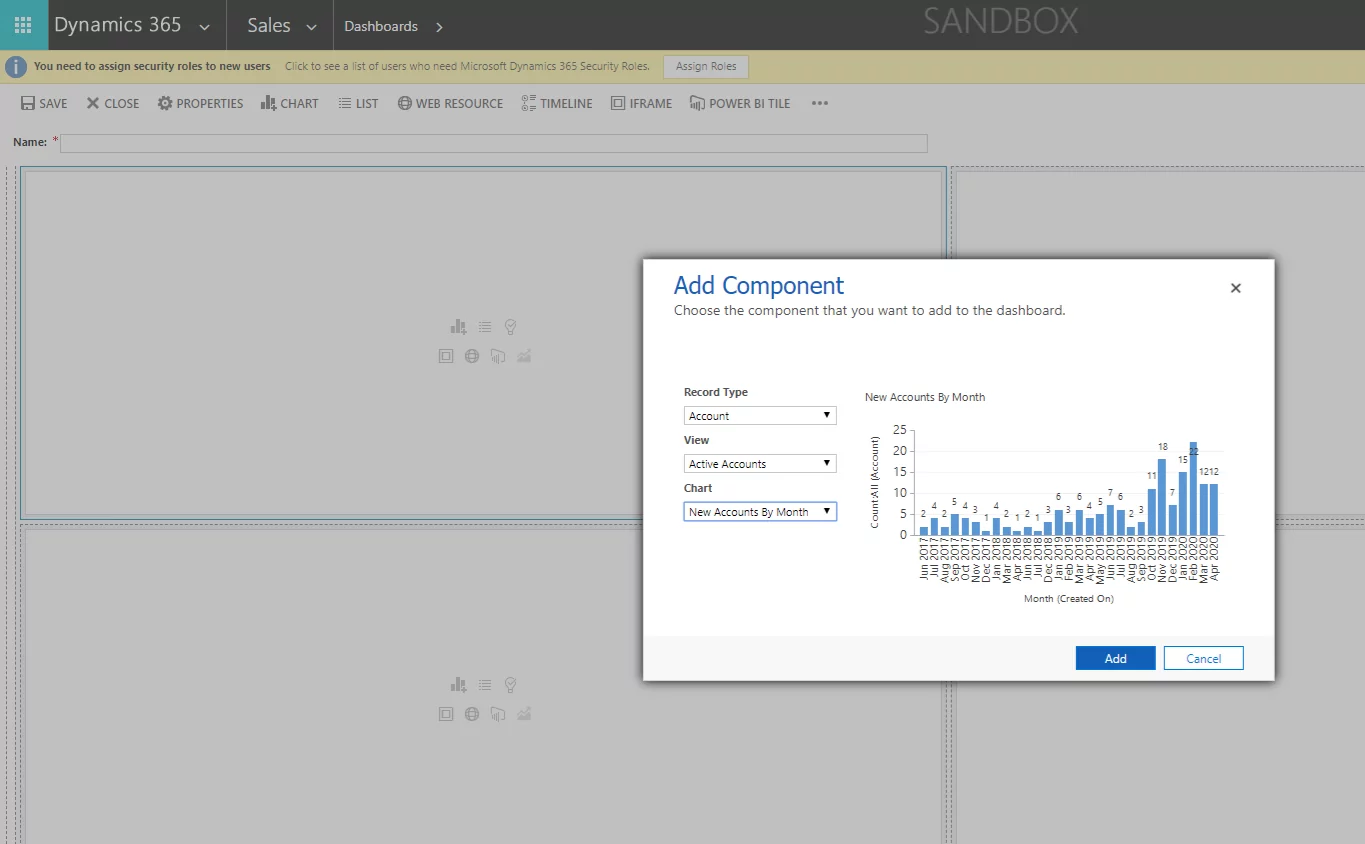Open PROPERTIES from the command bar
The width and height of the screenshot is (1365, 844).
(x=200, y=103)
